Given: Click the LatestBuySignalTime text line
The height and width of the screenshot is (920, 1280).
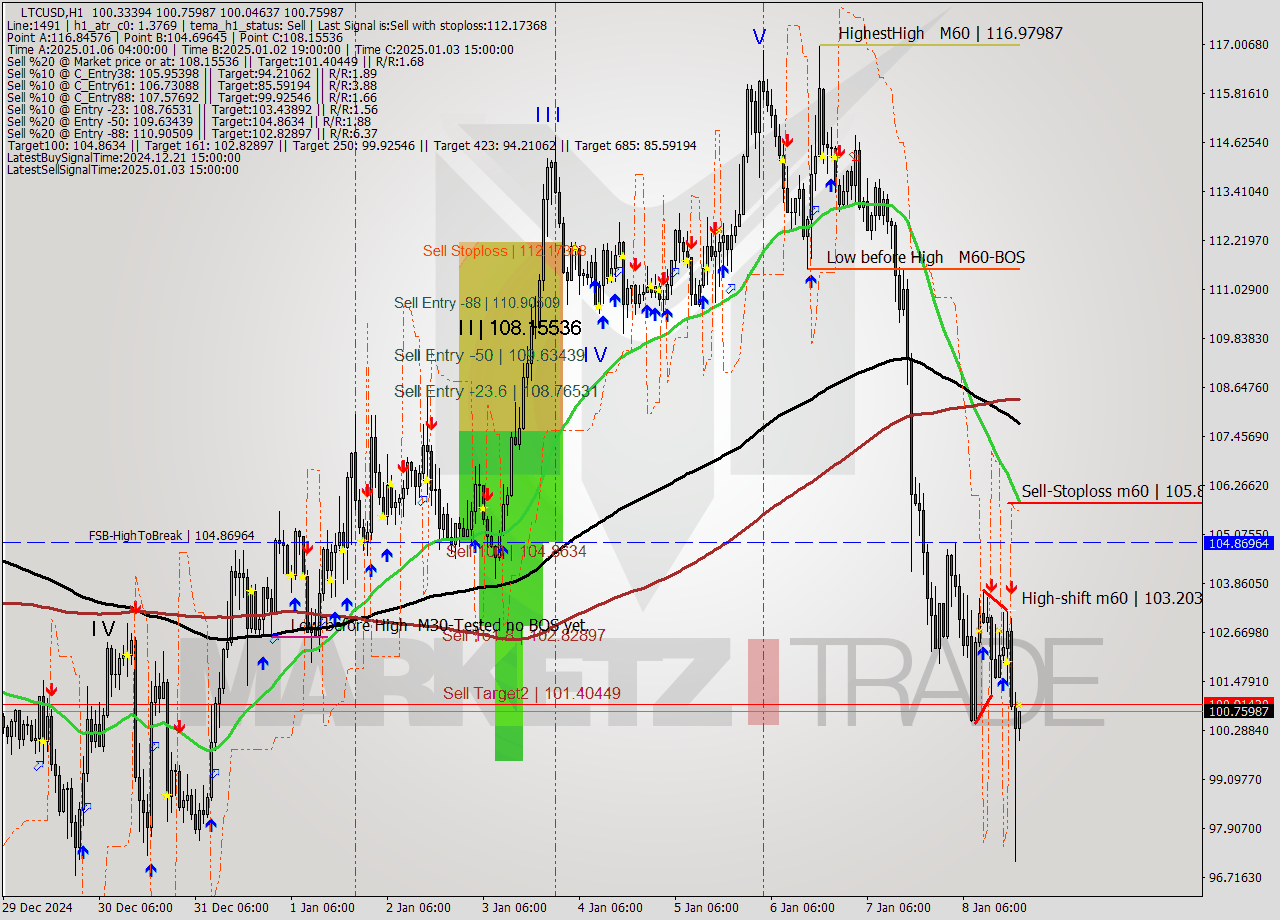Looking at the screenshot, I should tap(123, 158).
